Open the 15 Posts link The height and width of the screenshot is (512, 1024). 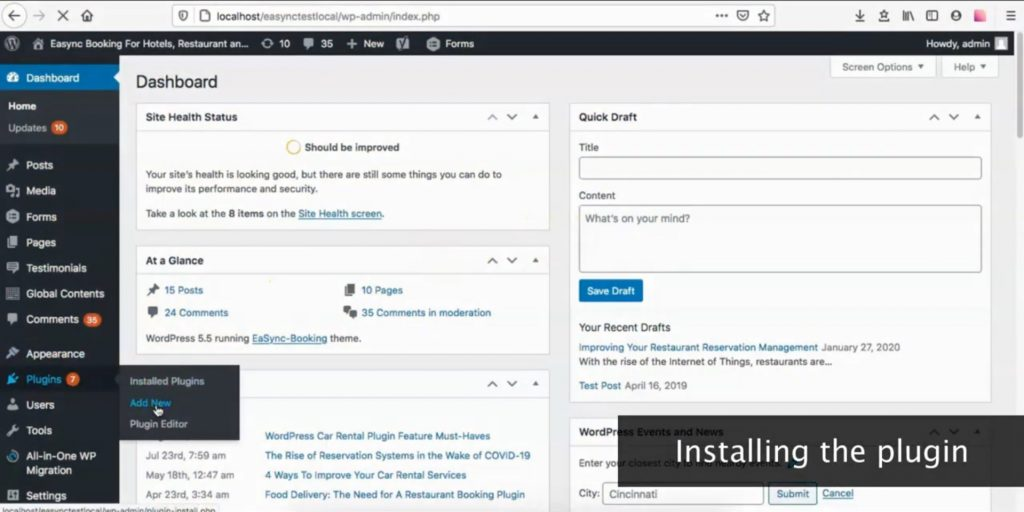(x=184, y=290)
